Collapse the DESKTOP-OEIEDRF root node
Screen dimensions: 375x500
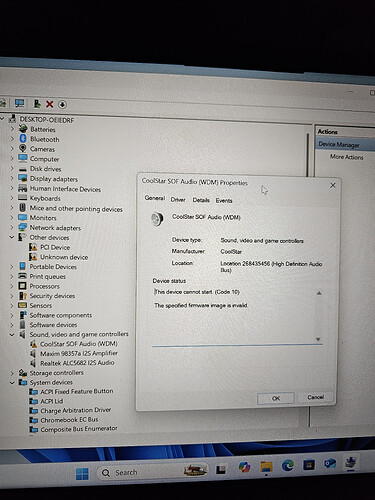3,118
